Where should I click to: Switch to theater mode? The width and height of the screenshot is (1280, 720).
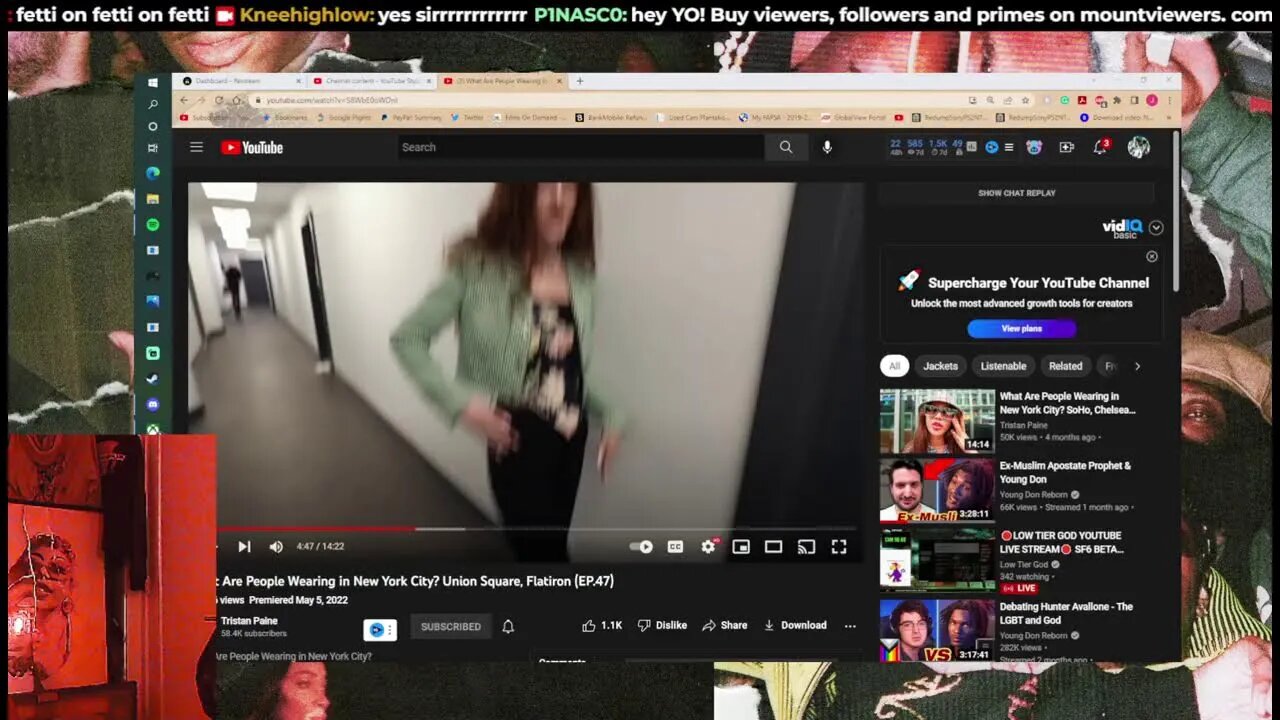click(773, 546)
